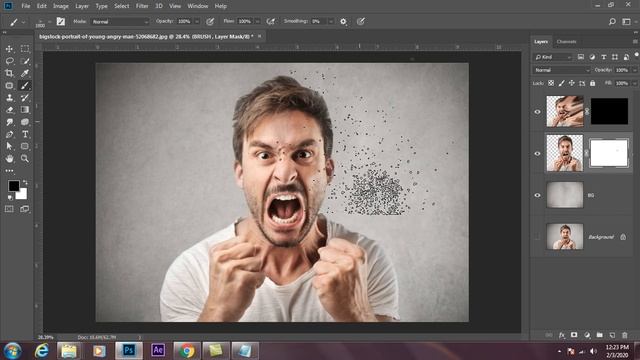Delete layer with trash icon
Image resolution: width=640 pixels, height=360 pixels.
point(624,335)
